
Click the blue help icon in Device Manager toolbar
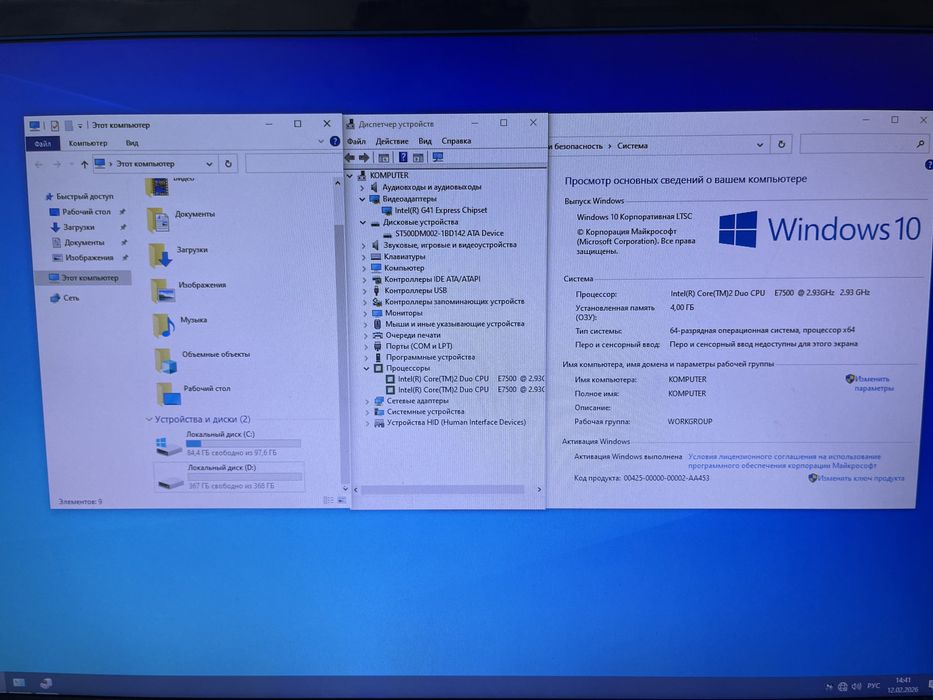[x=403, y=157]
